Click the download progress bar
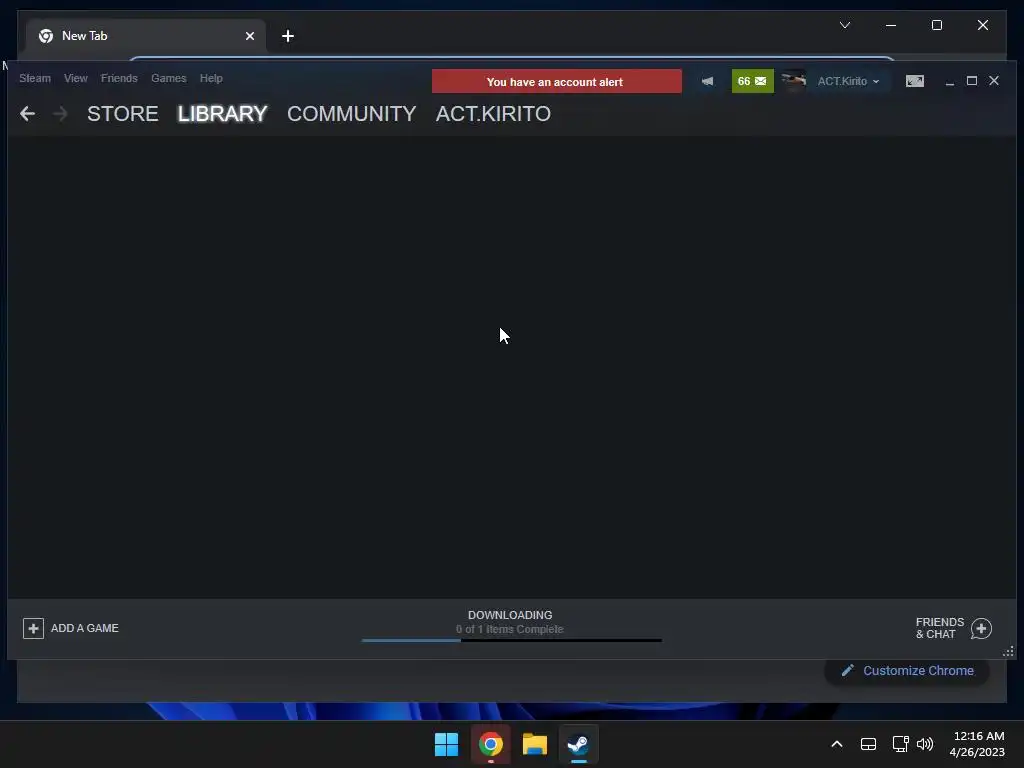Viewport: 1024px width, 768px height. (511, 641)
